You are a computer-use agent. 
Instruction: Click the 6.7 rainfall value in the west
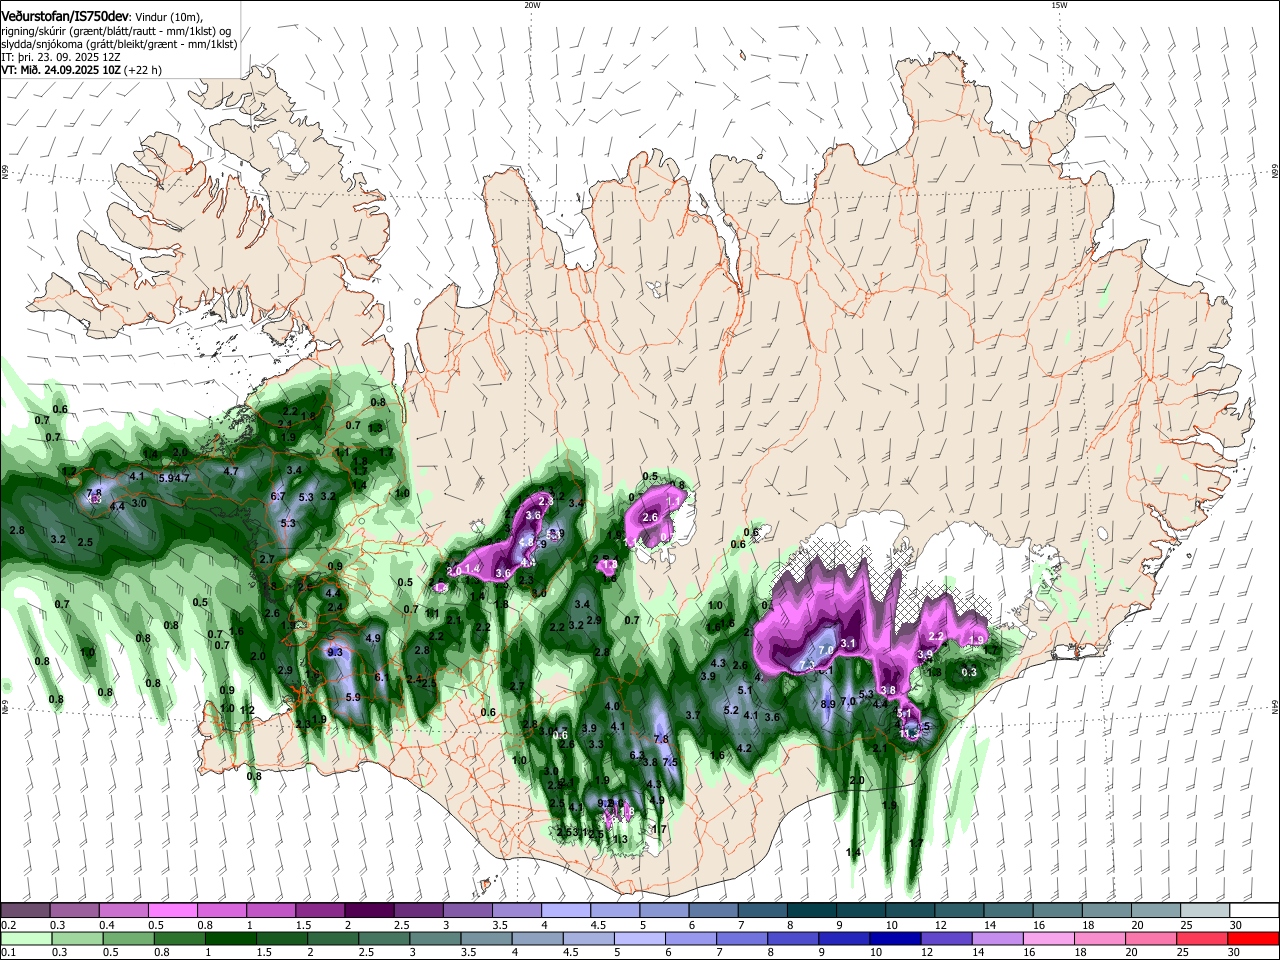click(x=278, y=496)
